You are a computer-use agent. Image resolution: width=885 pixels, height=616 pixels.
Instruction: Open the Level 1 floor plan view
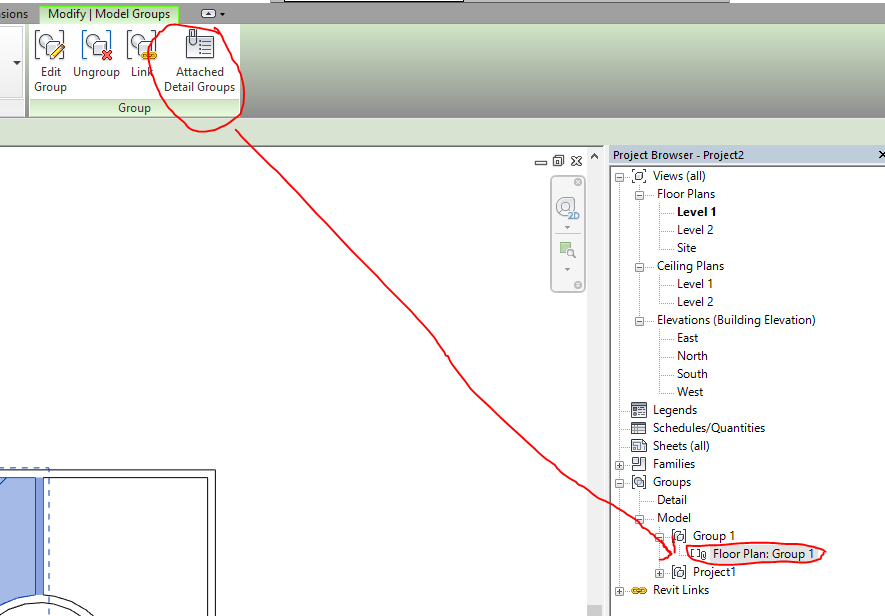pos(696,211)
